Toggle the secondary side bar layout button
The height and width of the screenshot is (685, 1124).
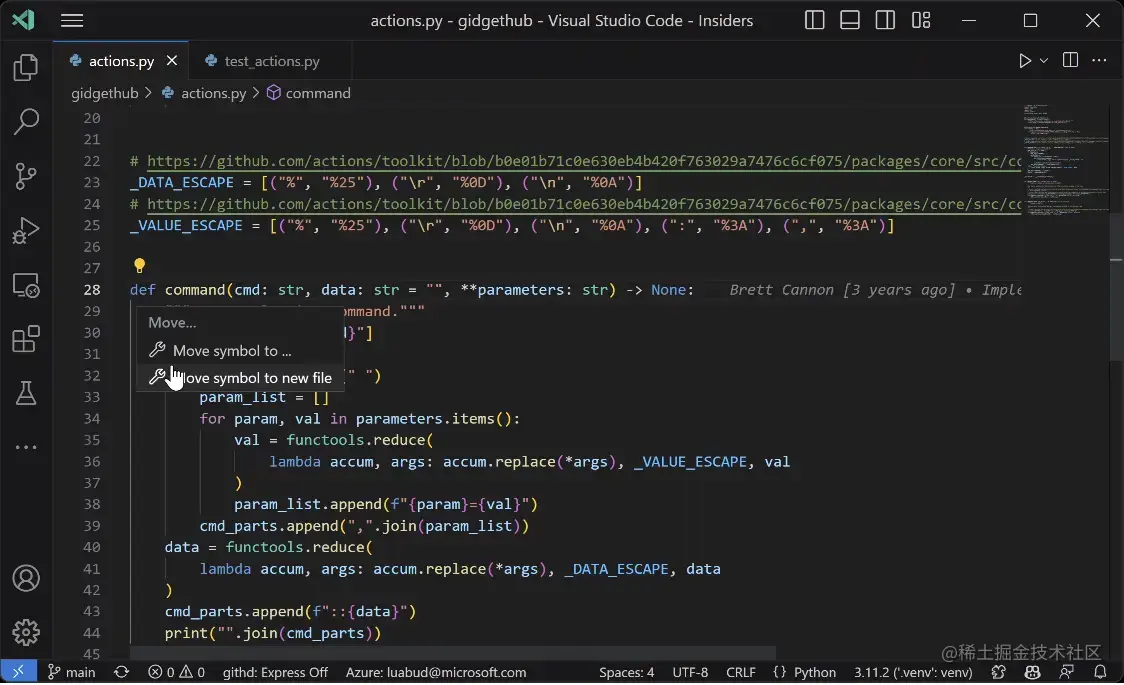(x=885, y=20)
